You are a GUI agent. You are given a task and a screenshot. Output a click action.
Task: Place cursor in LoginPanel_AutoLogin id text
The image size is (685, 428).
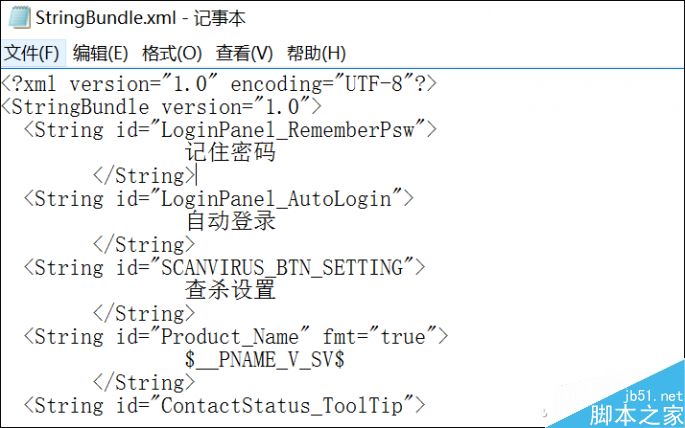tap(277, 199)
